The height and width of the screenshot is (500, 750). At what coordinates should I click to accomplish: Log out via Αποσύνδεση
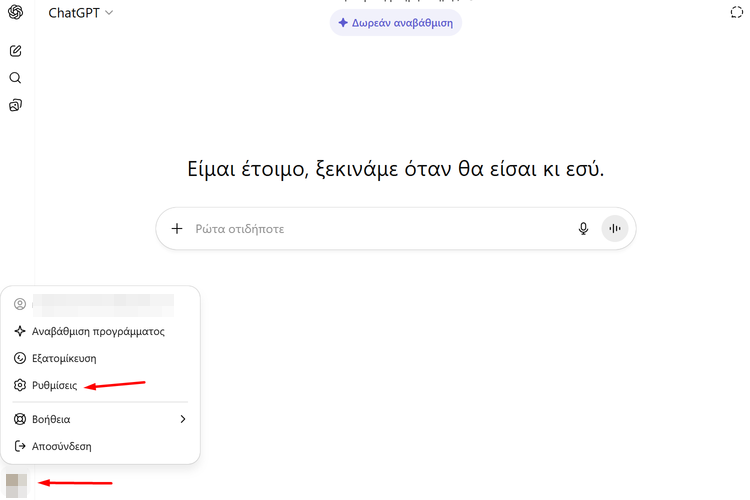tap(62, 446)
